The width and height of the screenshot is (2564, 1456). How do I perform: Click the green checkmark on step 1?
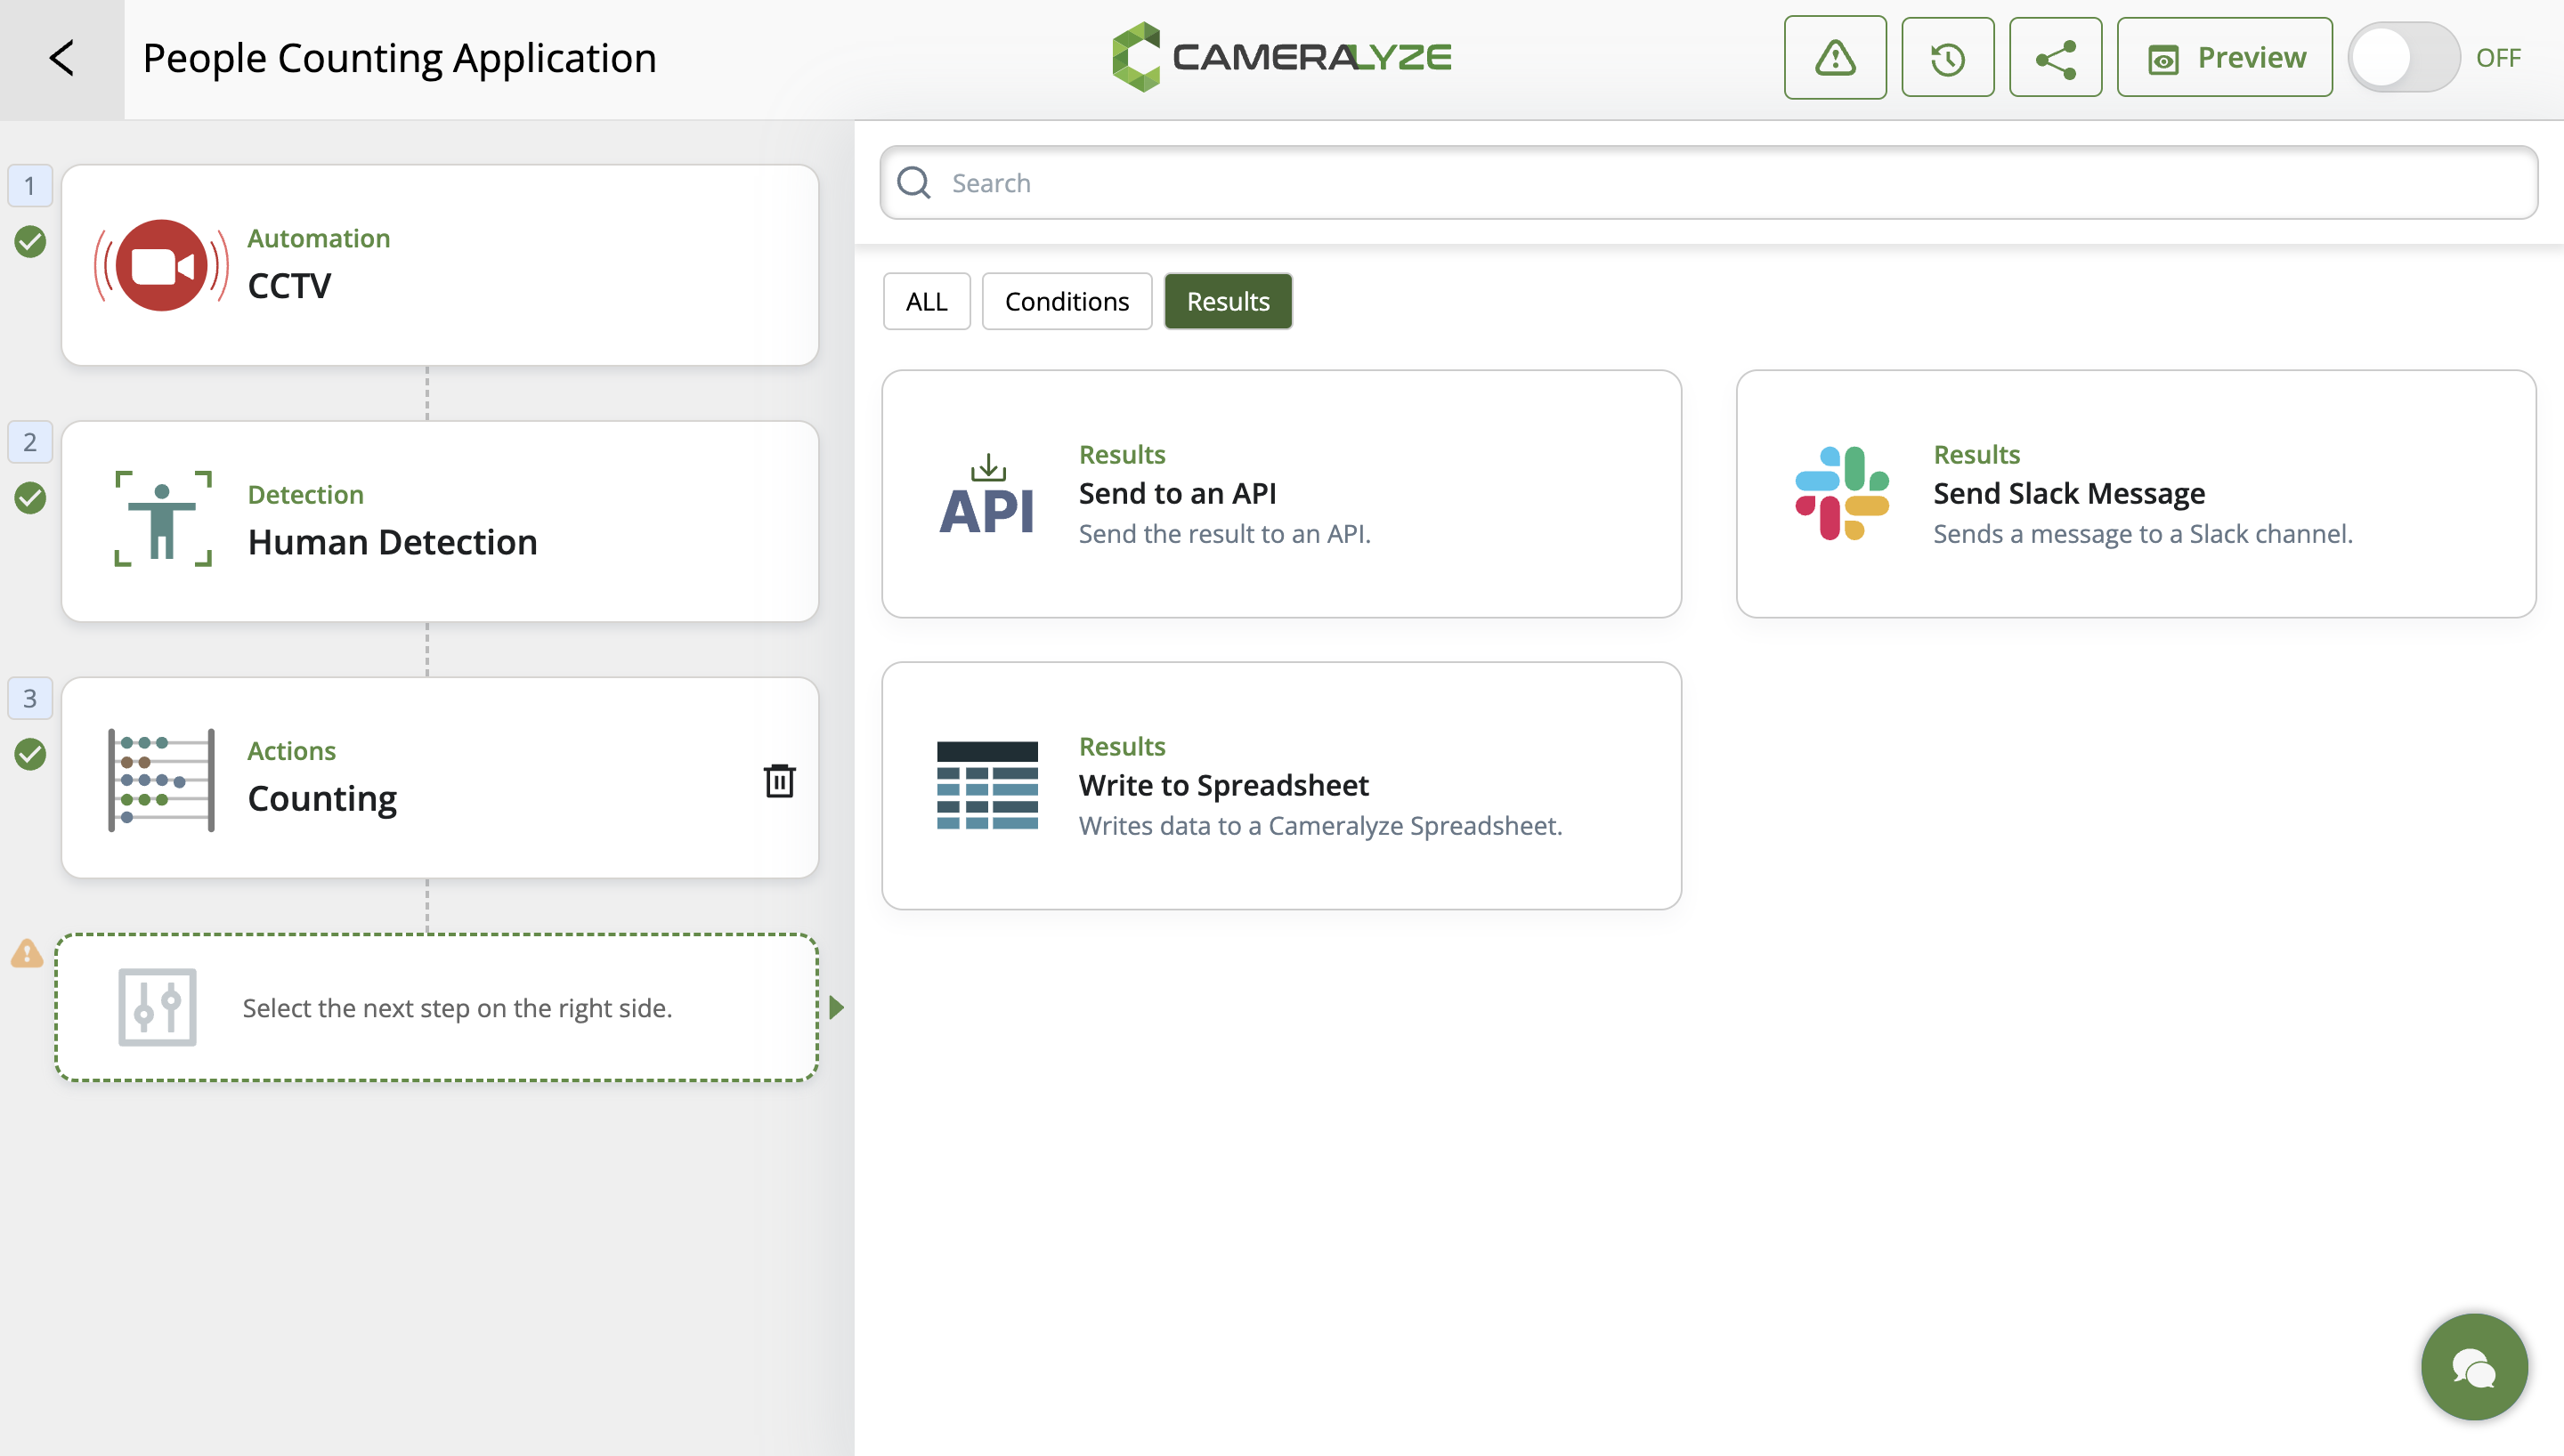pos(29,241)
